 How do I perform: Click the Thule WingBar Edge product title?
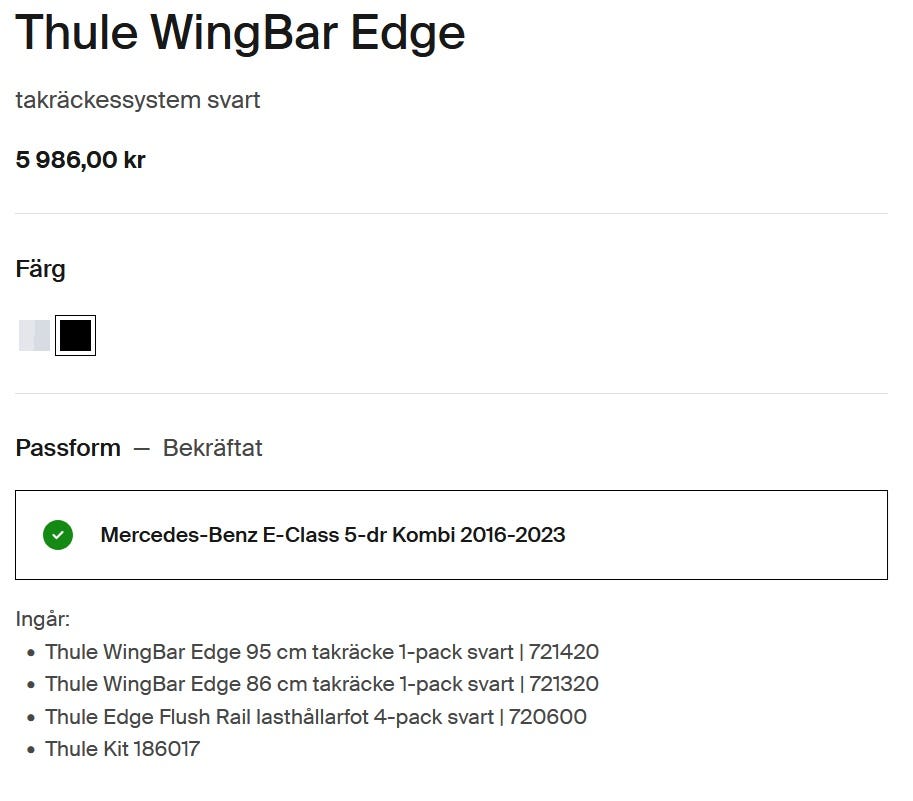(240, 33)
